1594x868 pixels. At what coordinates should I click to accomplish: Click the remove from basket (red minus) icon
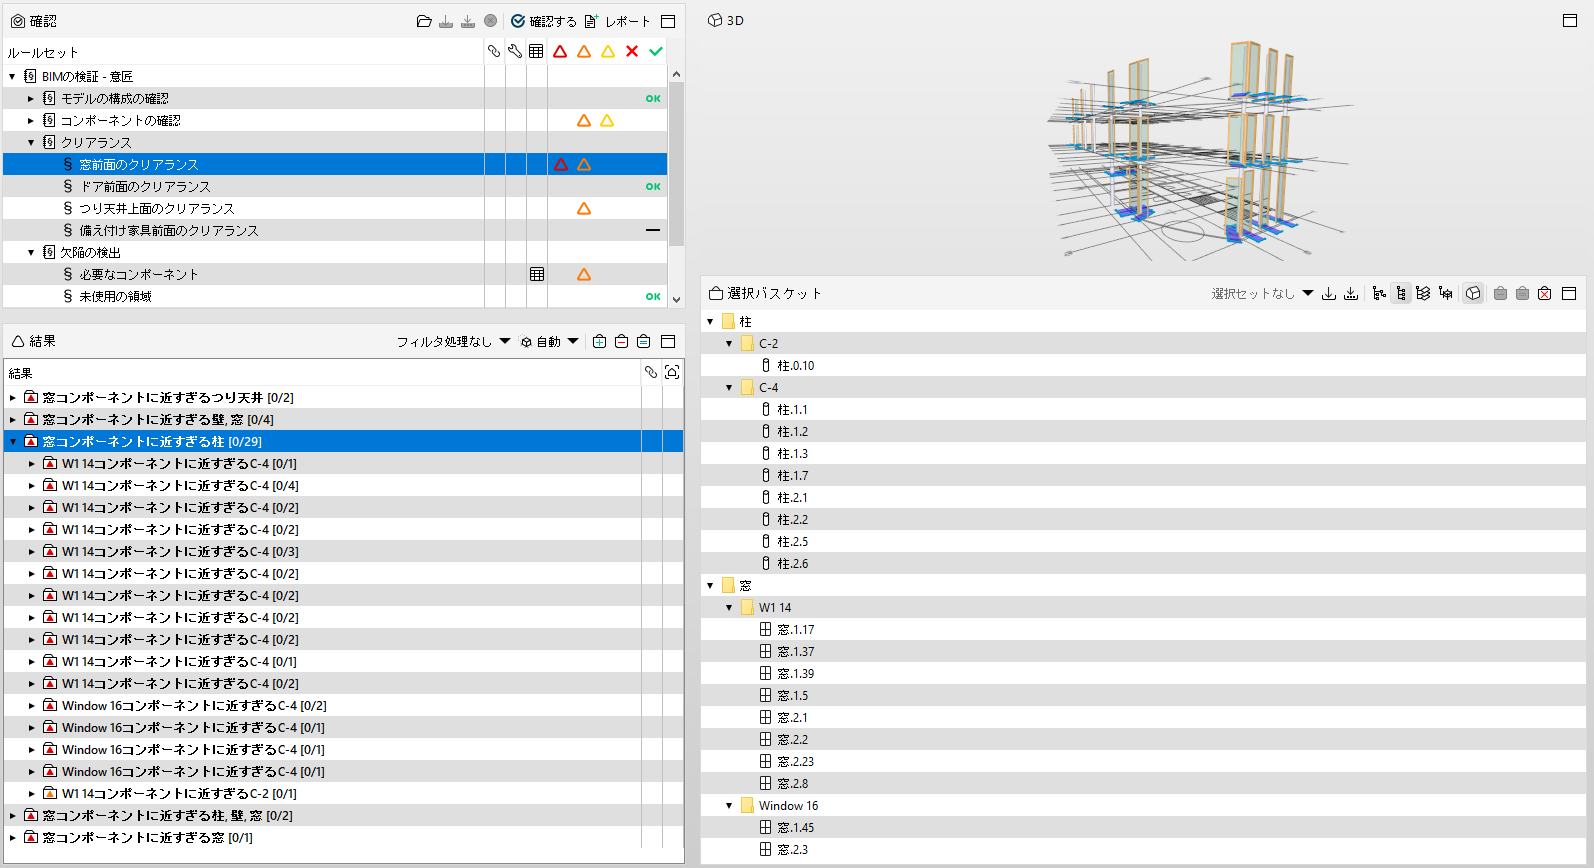pyautogui.click(x=621, y=341)
